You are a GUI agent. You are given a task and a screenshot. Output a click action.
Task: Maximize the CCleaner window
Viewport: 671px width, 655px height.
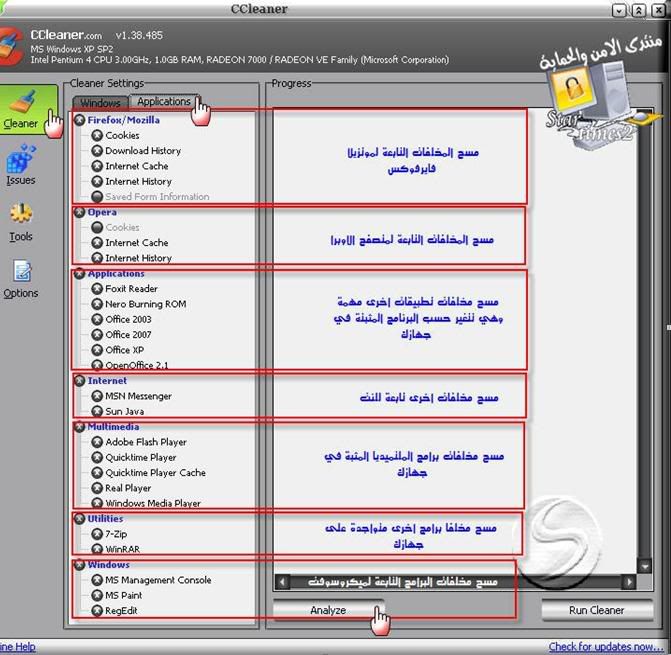tap(638, 10)
